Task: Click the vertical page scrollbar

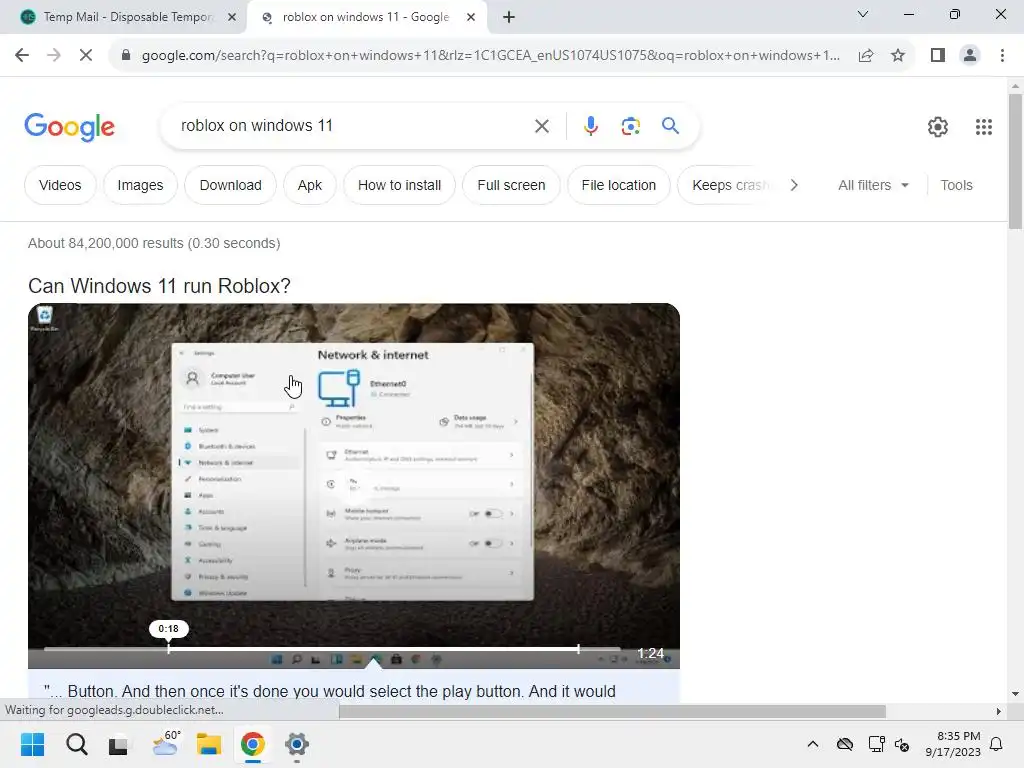Action: pos(1015,161)
